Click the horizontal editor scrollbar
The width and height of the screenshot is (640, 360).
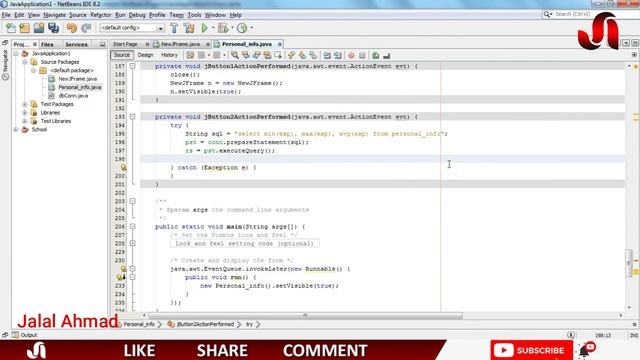point(305,316)
